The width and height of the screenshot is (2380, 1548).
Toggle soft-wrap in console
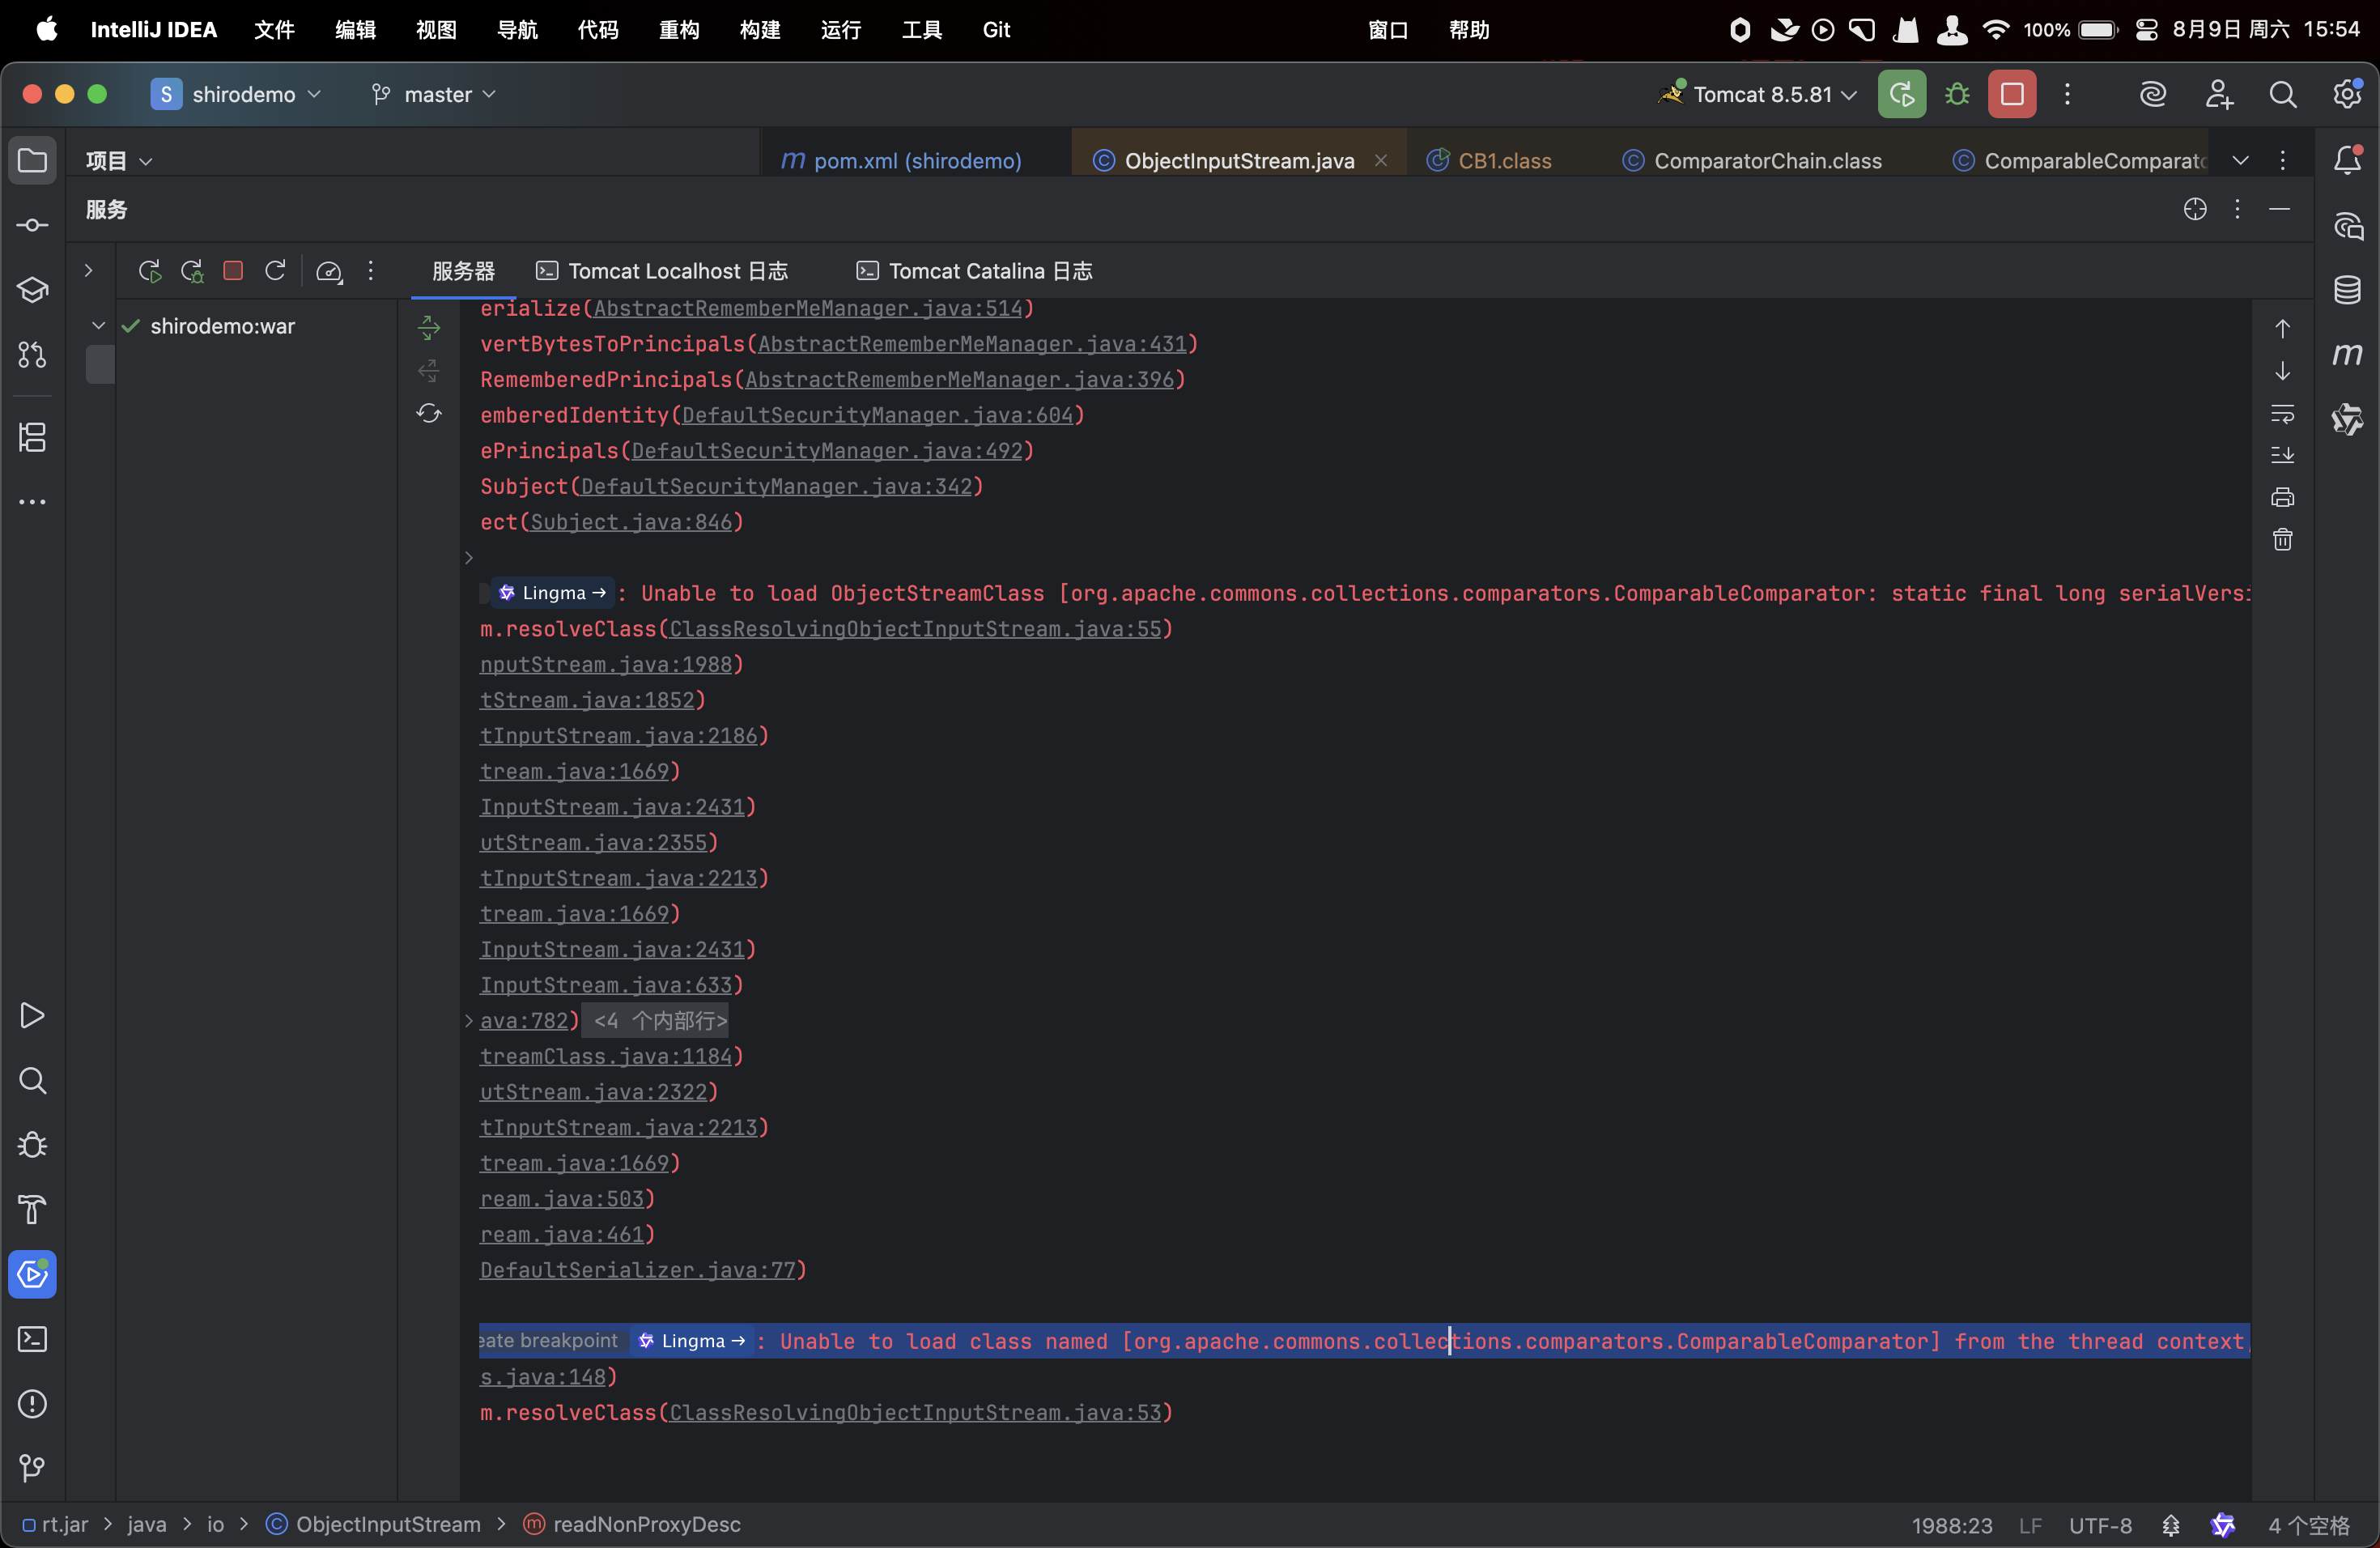(x=2282, y=413)
